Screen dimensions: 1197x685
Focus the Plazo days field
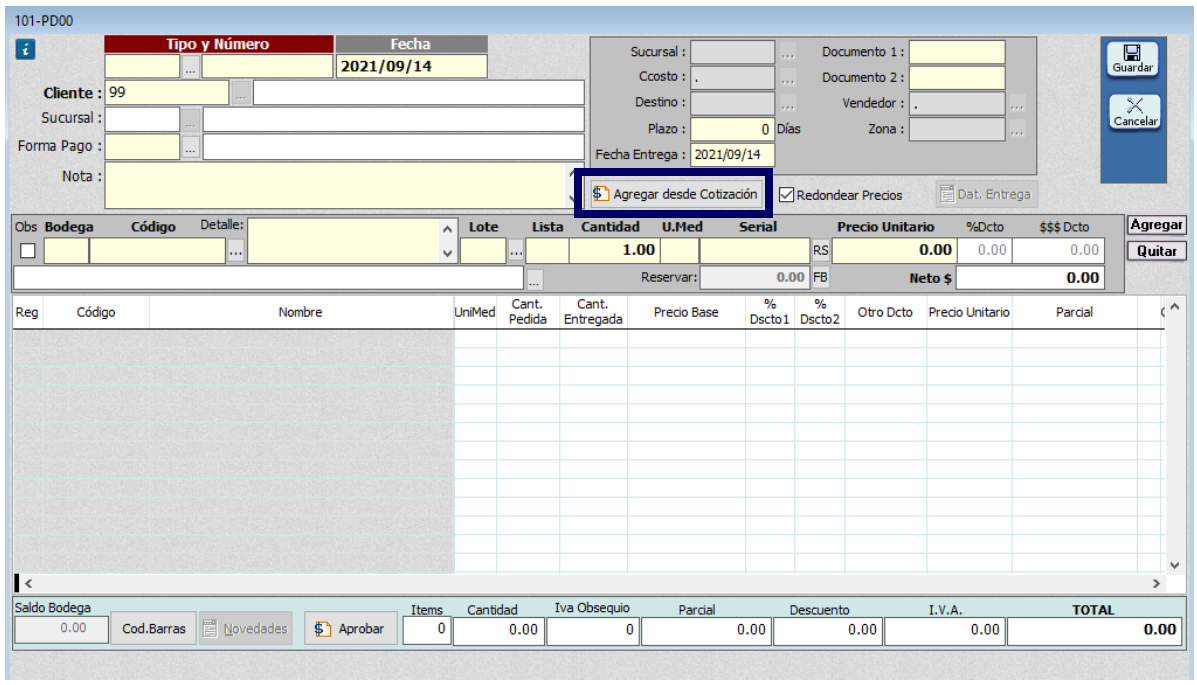click(732, 129)
